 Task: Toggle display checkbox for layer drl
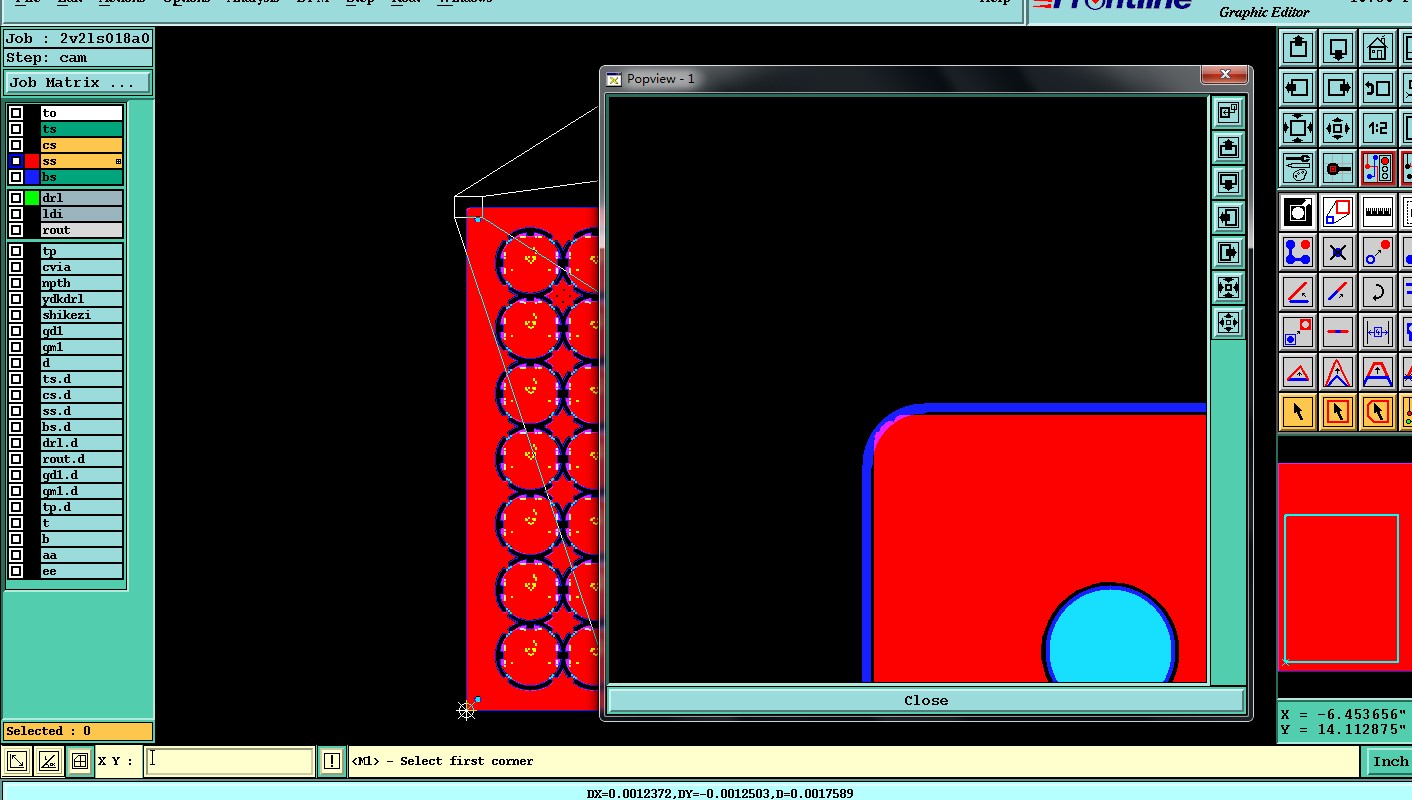pyautogui.click(x=16, y=198)
